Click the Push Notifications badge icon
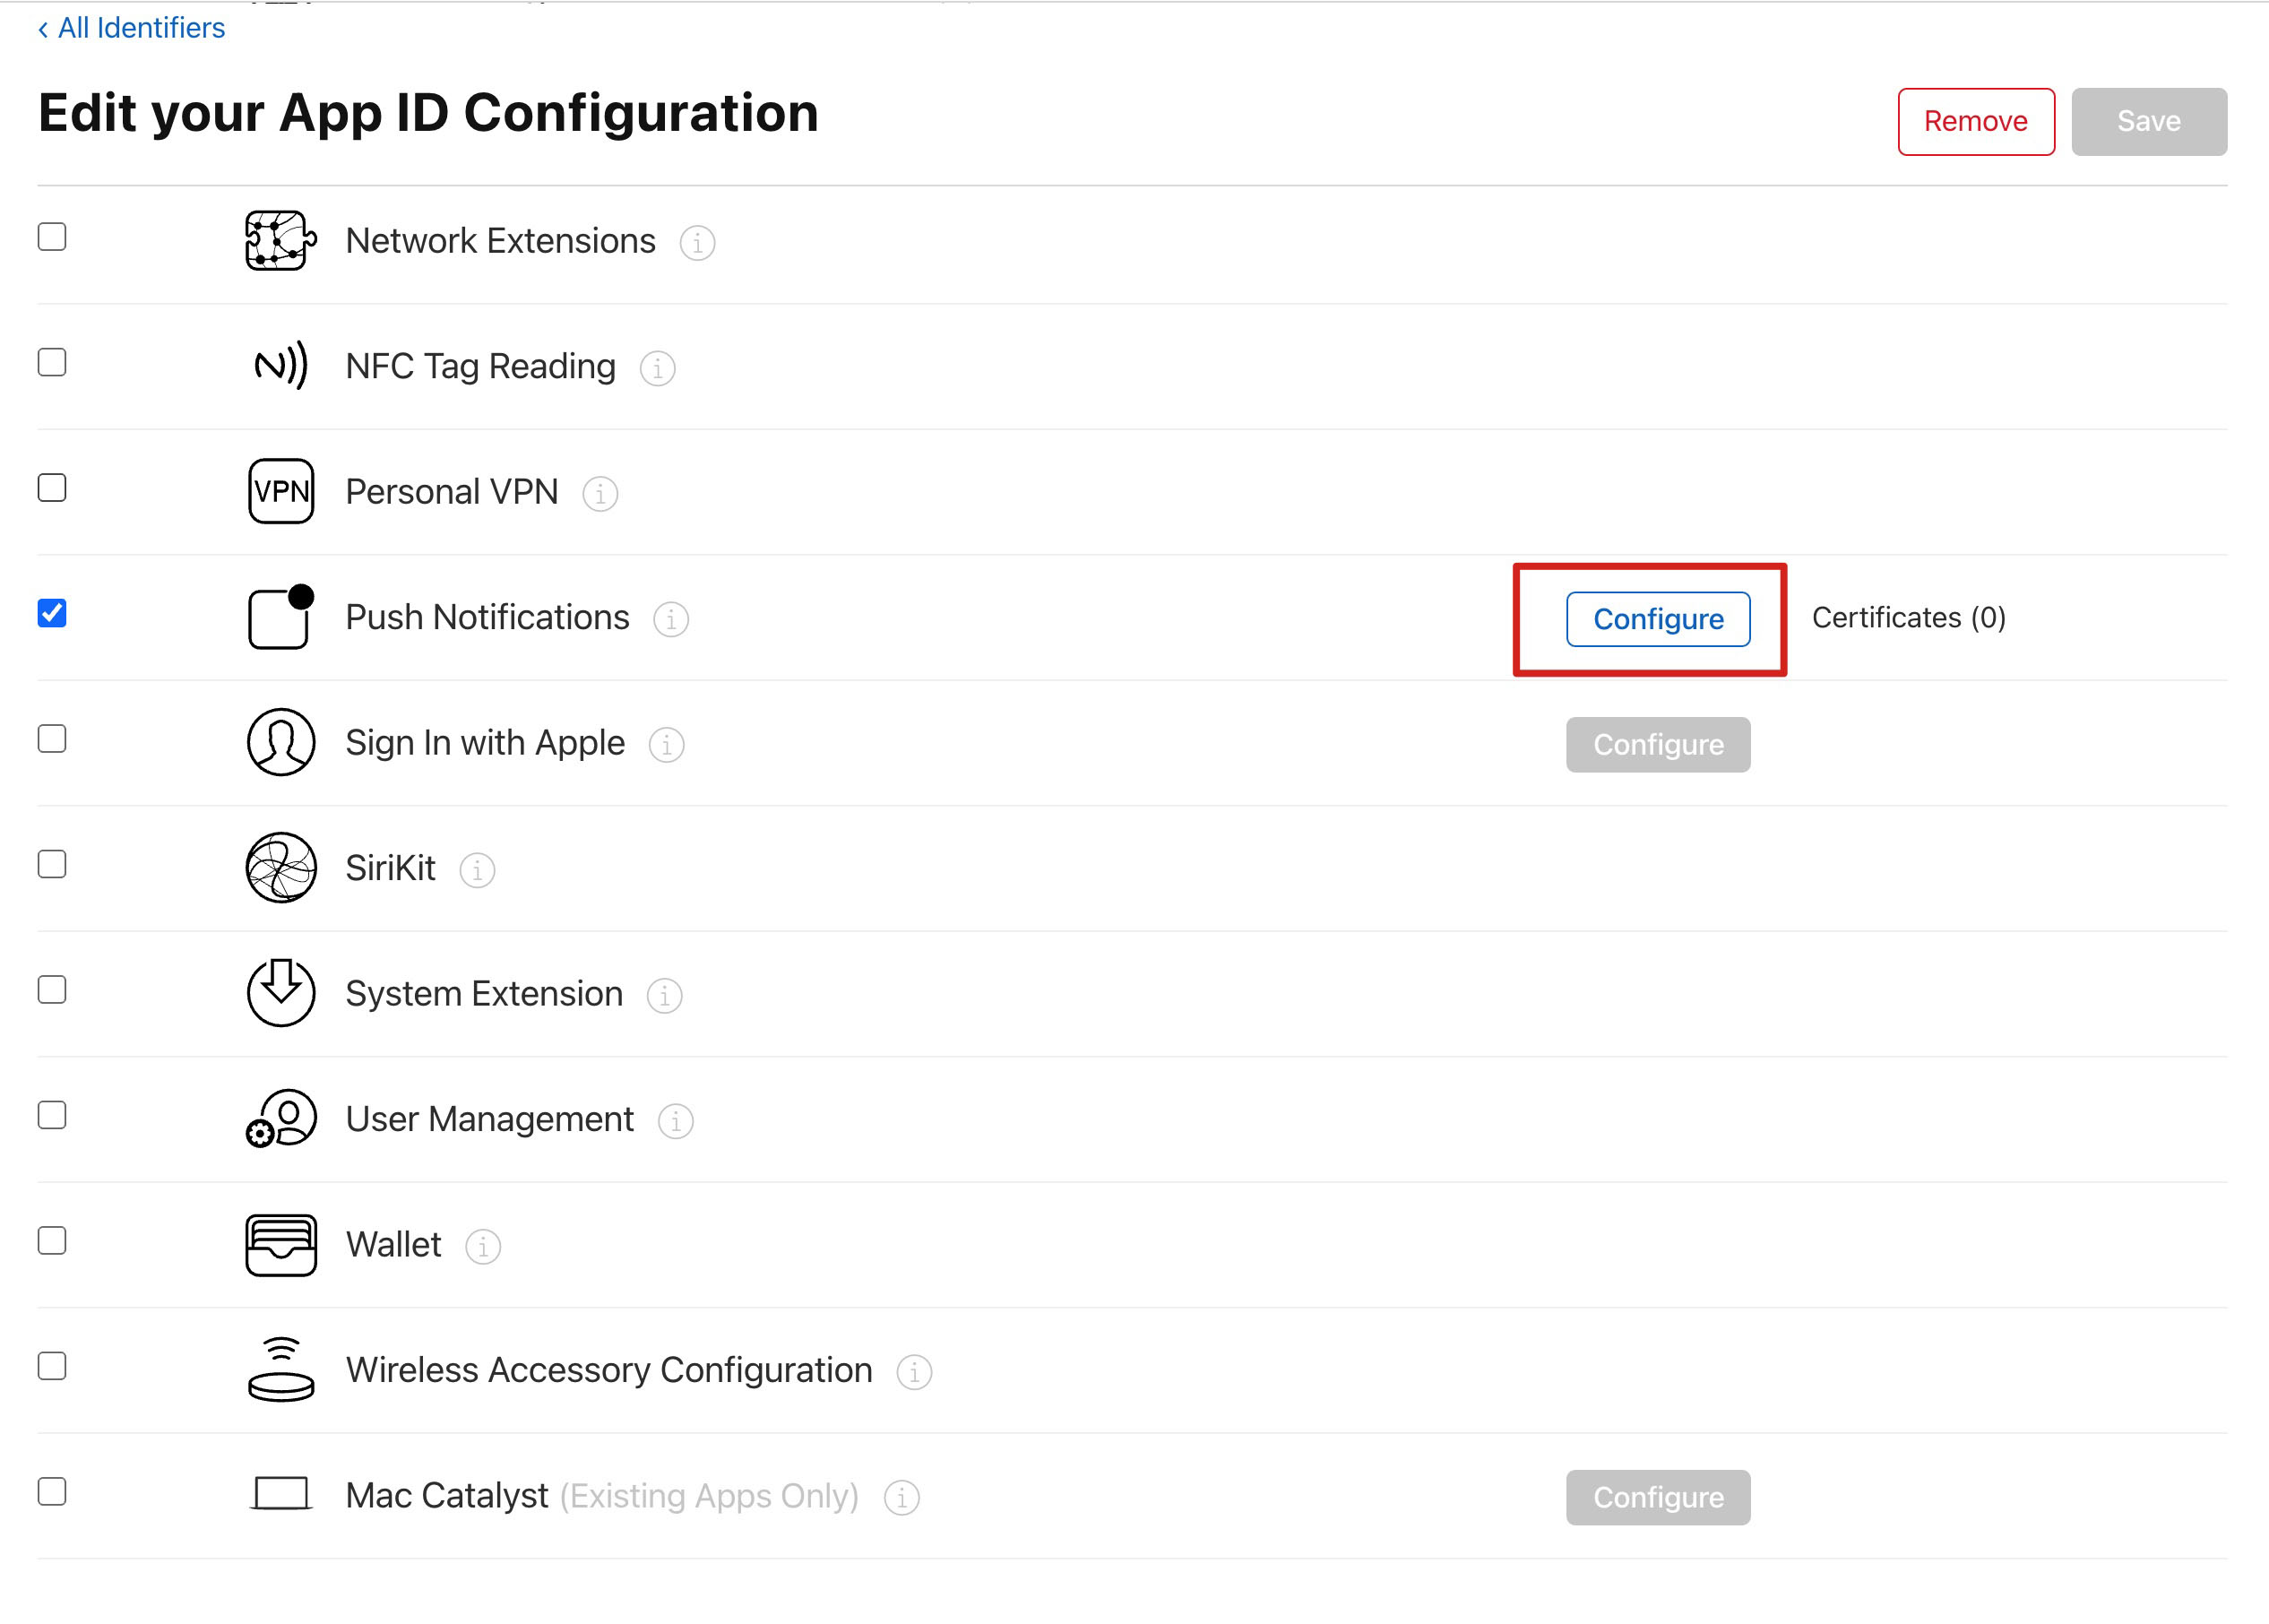This screenshot has width=2269, height=1624. (x=280, y=617)
